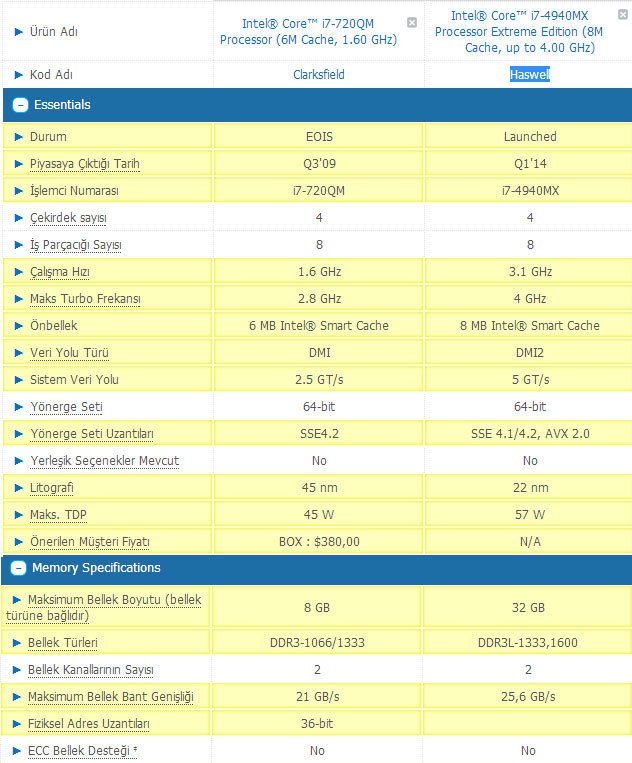
Task: Open the Piyasaya Çıktığı Tarih definition
Action: point(85,164)
